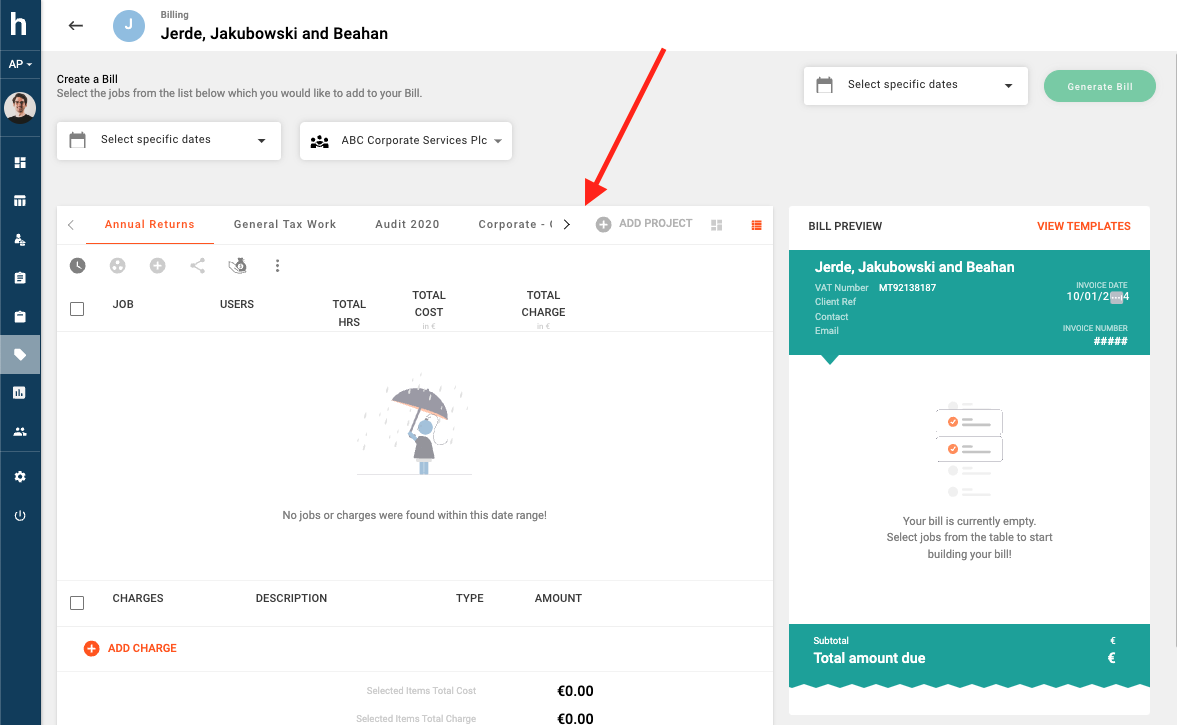Expand the ABC Corporate Services Plc dropdown

pos(406,141)
